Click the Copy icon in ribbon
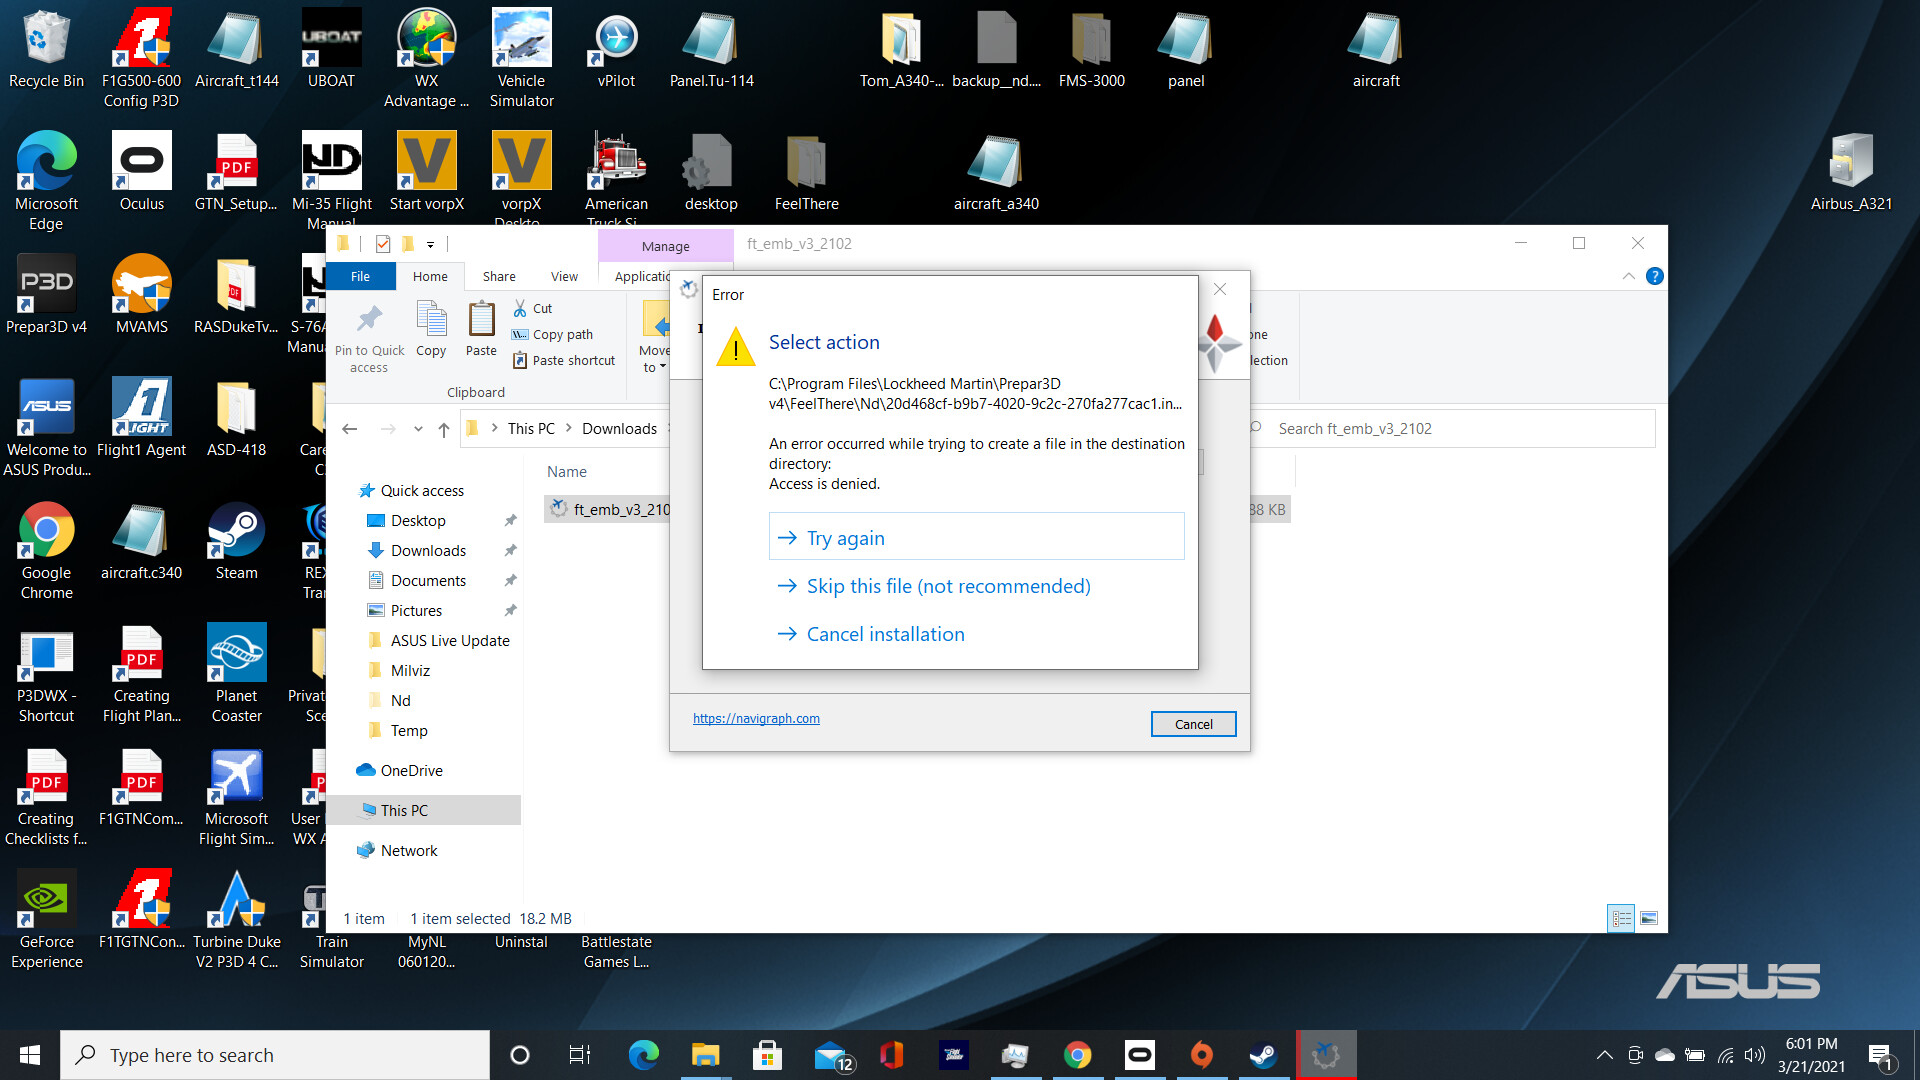The height and width of the screenshot is (1080, 1920). pos(431,321)
